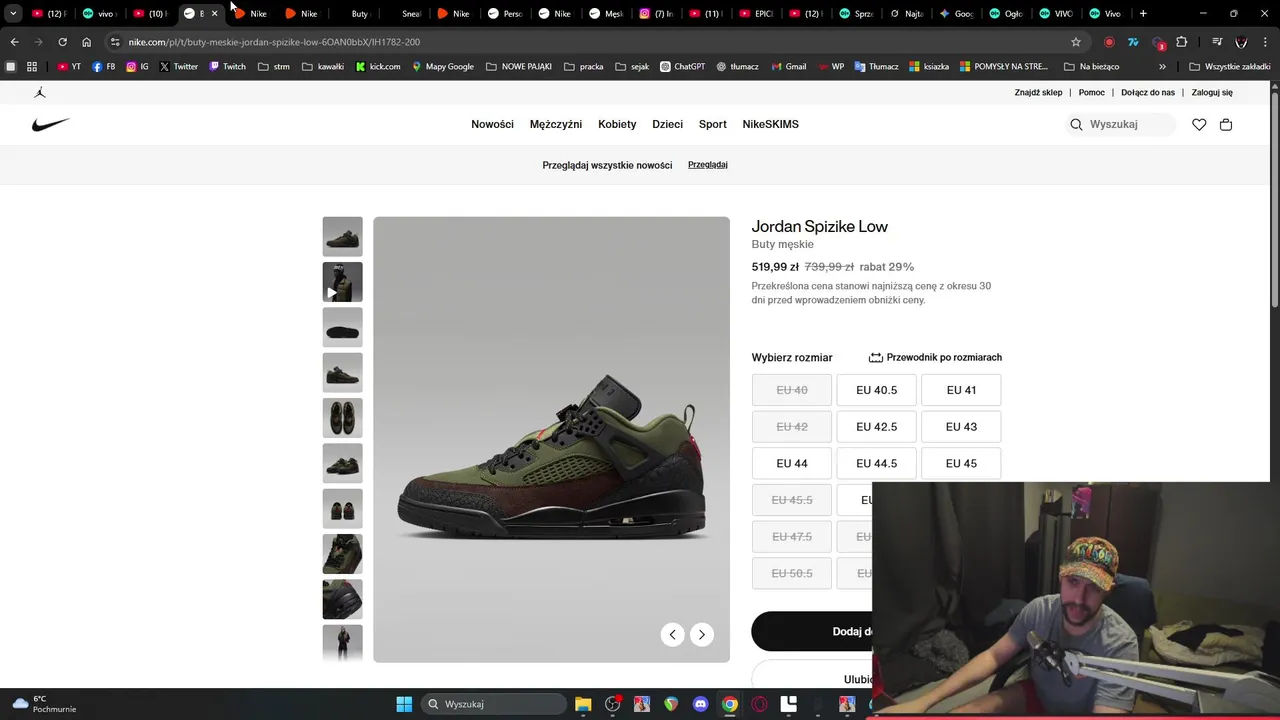Bookmark this page with star icon

coord(1076,42)
